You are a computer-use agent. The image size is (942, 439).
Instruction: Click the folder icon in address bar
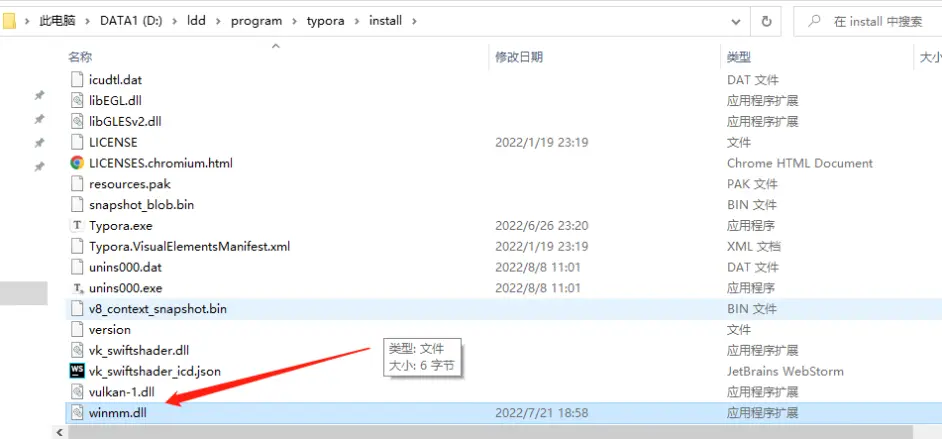[8, 21]
